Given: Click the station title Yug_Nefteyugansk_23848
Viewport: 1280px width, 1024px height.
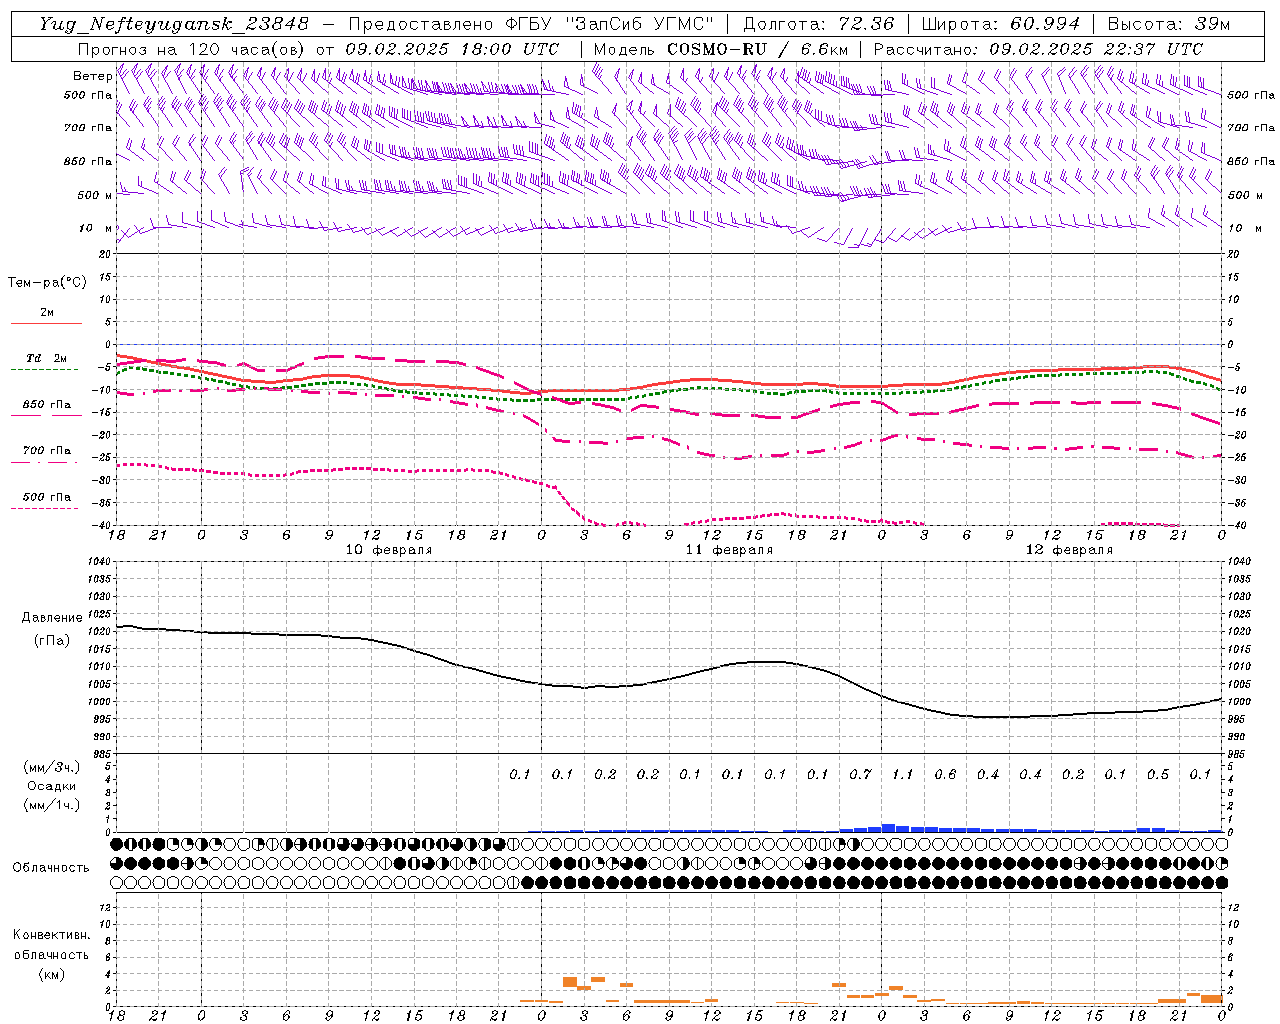Looking at the screenshot, I should (x=174, y=24).
